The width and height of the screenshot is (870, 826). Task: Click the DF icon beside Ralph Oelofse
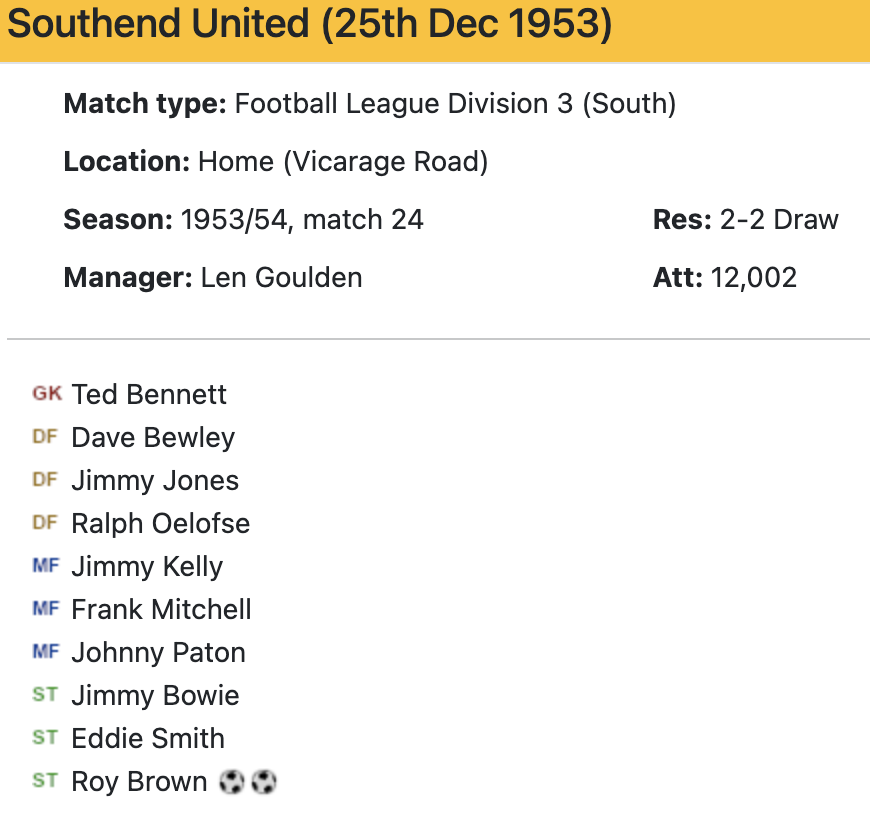[45, 523]
